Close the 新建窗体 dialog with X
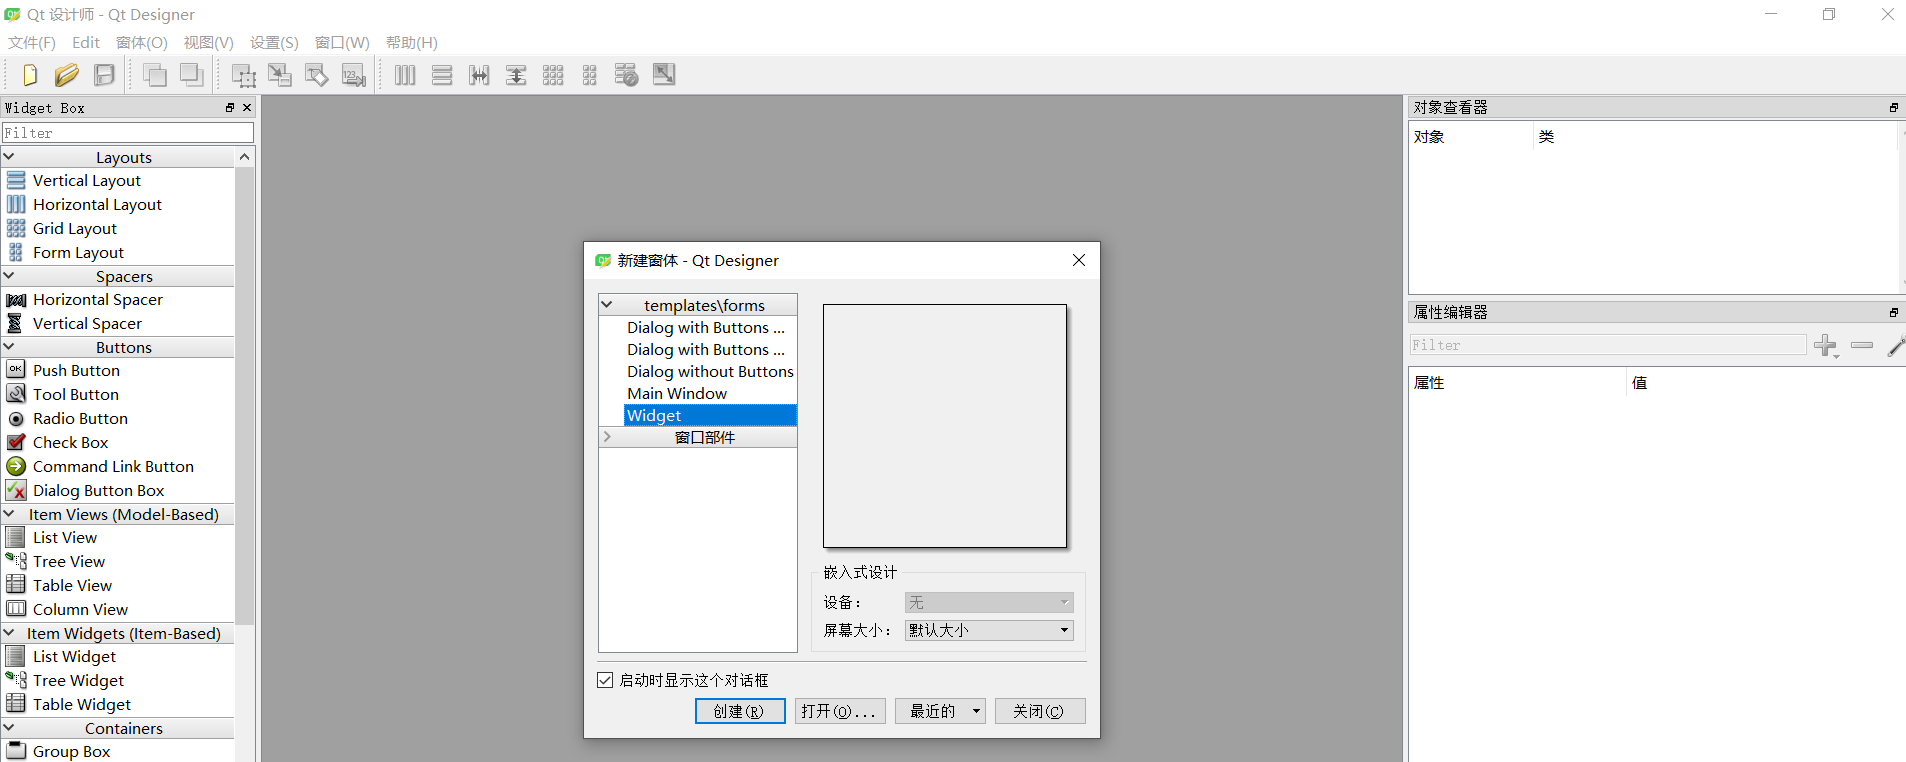1906x762 pixels. pyautogui.click(x=1078, y=260)
